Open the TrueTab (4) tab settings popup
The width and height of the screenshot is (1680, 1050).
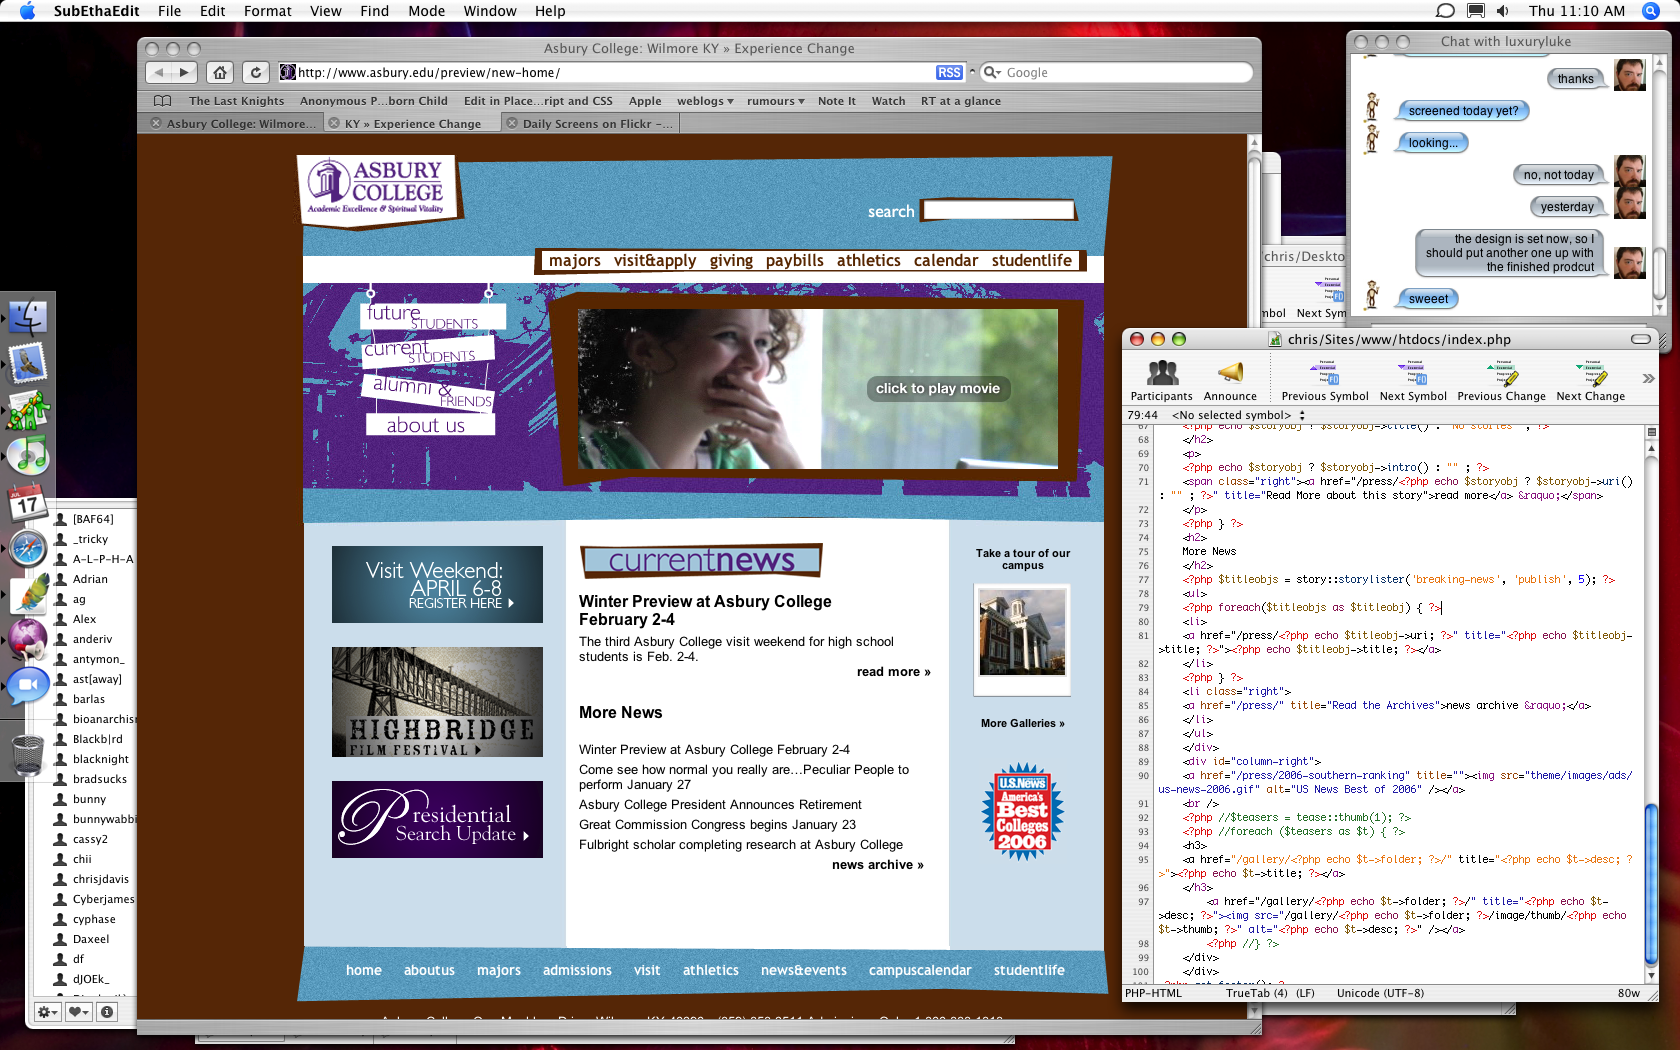pyautogui.click(x=1256, y=993)
